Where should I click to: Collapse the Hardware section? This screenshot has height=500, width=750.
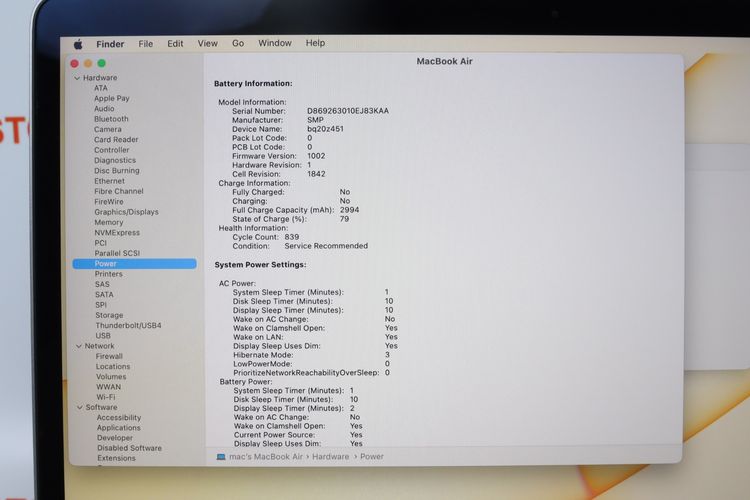pos(77,78)
